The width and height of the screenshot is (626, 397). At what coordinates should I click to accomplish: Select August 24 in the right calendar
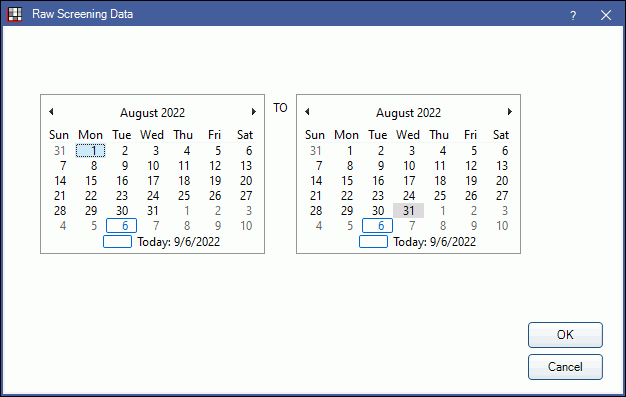[409, 196]
